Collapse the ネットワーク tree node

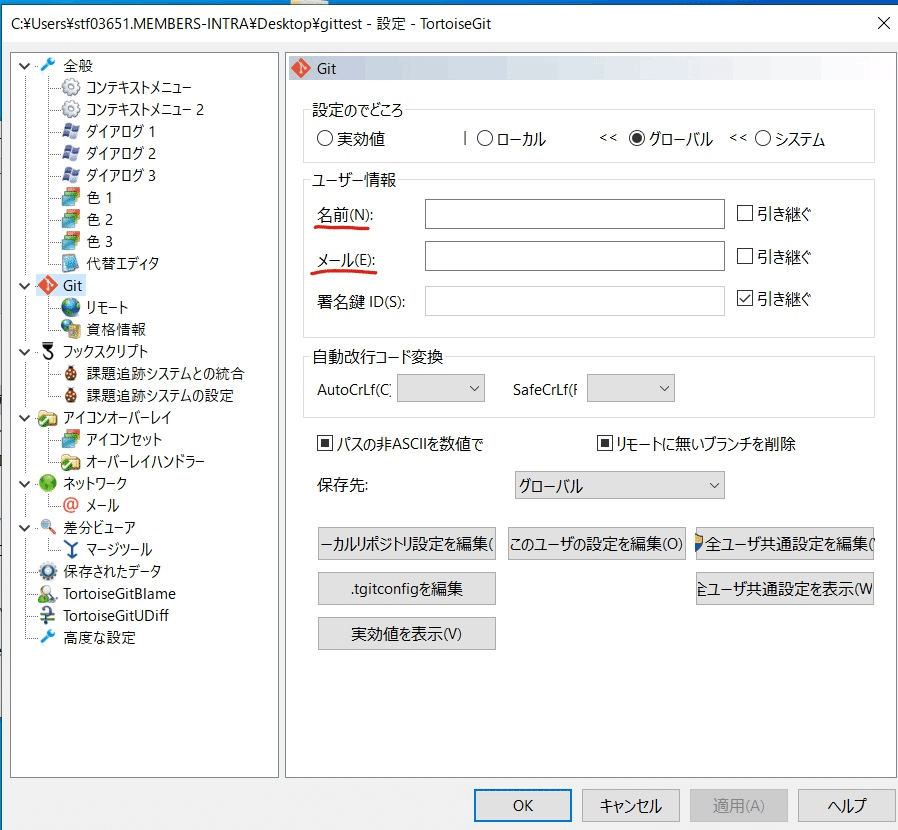[25, 483]
